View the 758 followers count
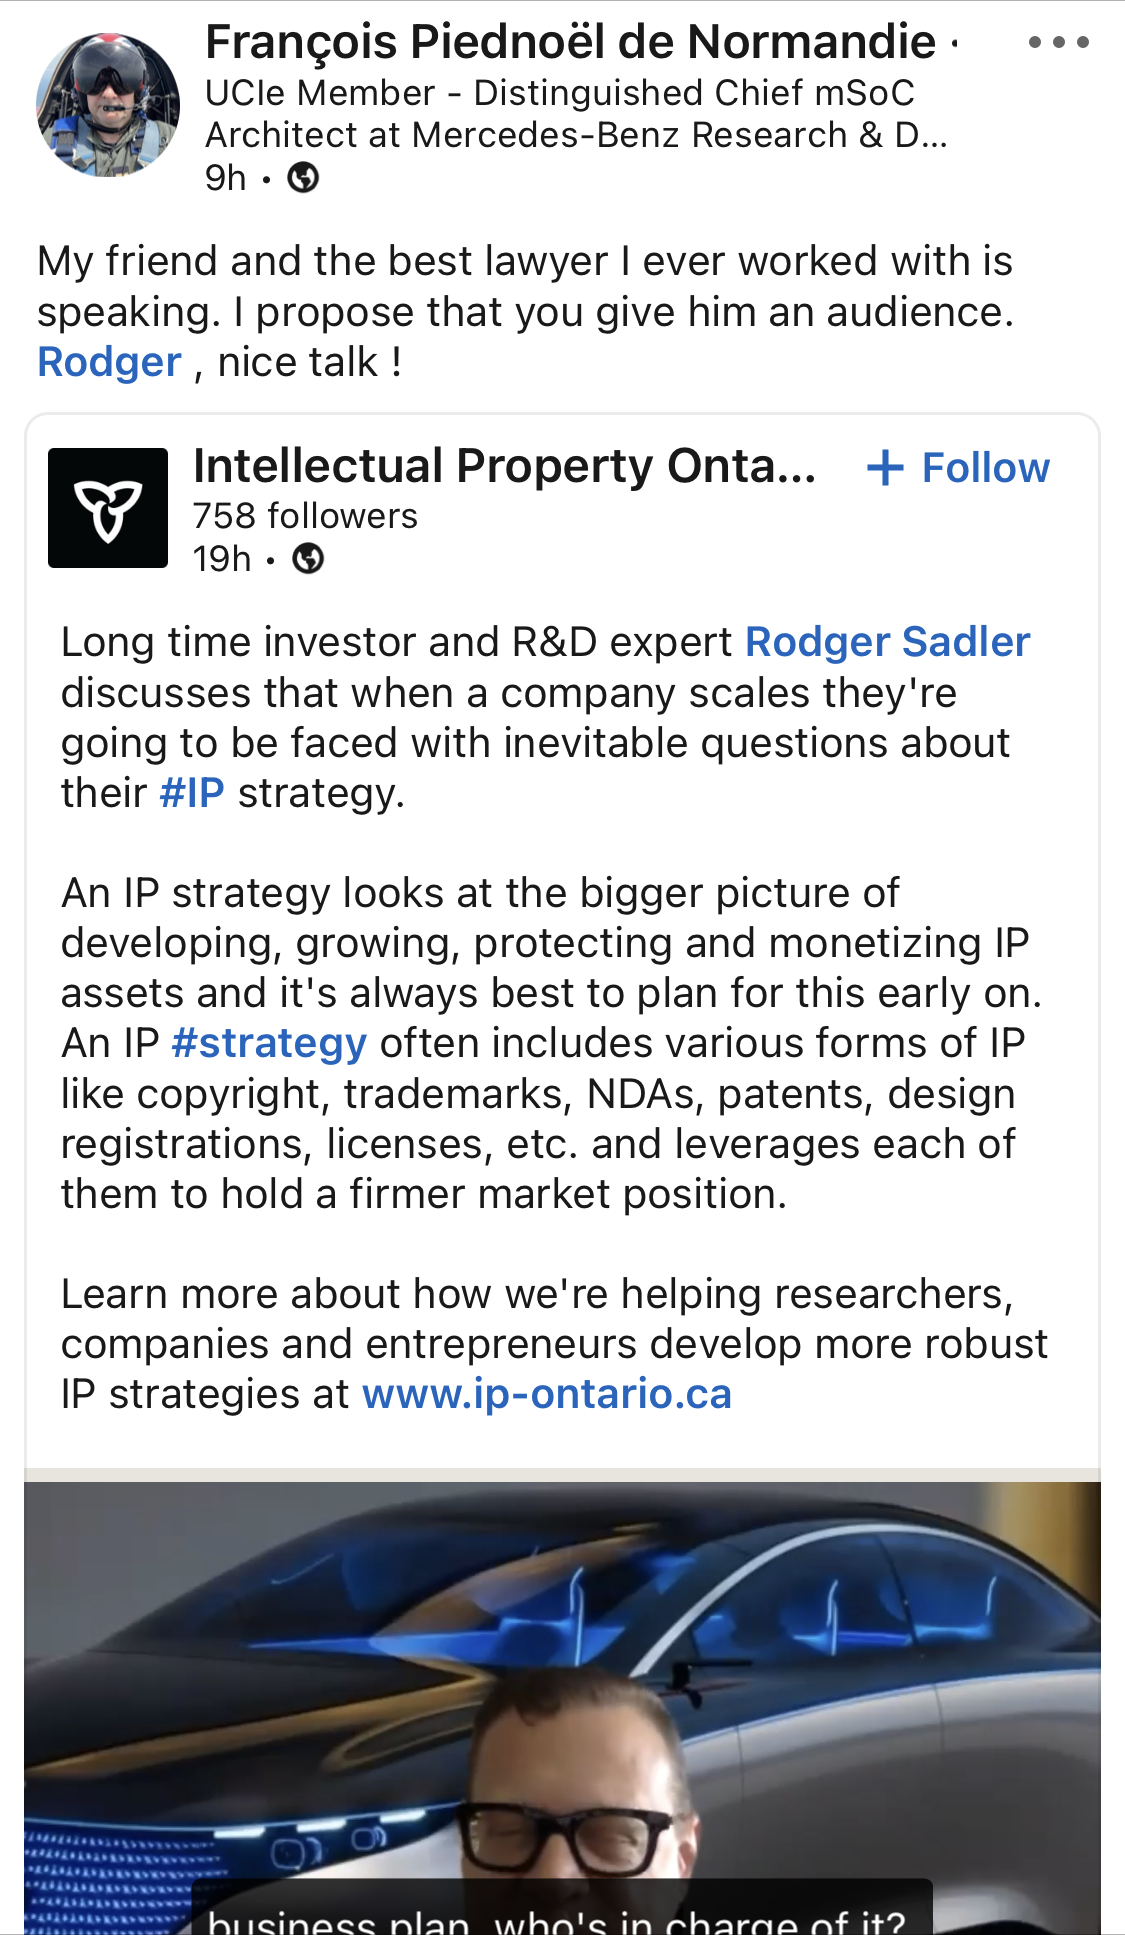The height and width of the screenshot is (1935, 1125). [305, 516]
